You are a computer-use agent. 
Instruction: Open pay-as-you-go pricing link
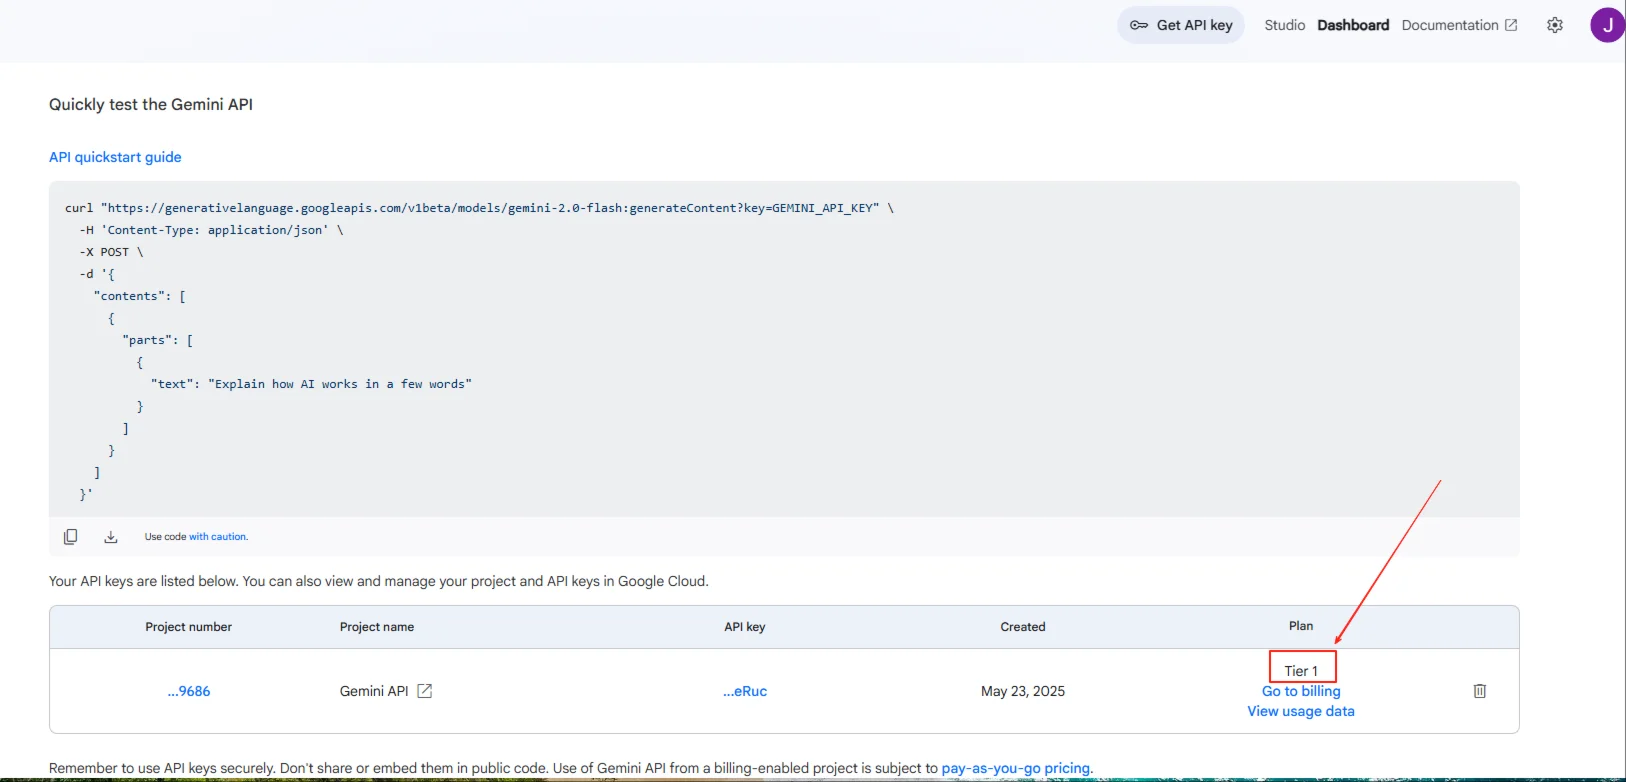coord(1017,768)
